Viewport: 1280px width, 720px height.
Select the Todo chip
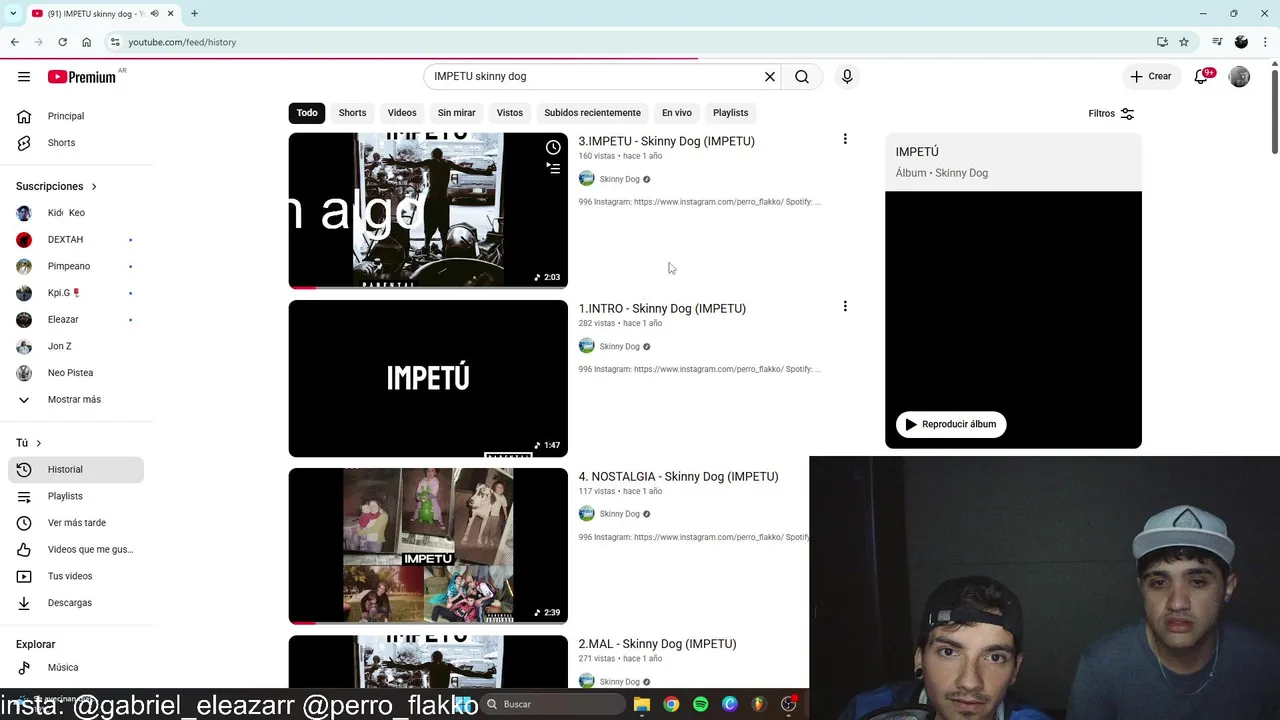(x=307, y=113)
